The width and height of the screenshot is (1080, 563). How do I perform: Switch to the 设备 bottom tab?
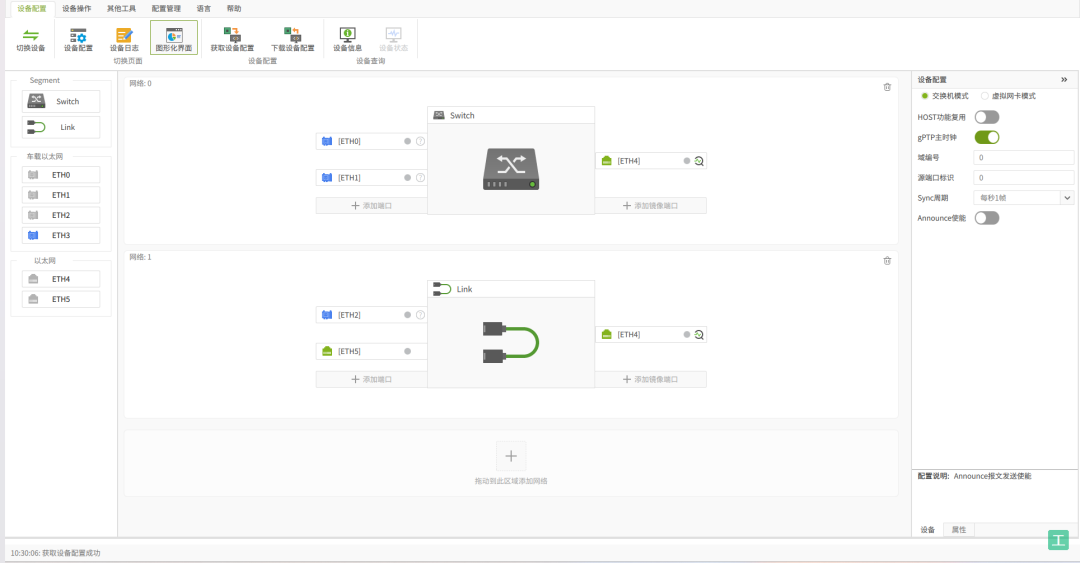(928, 530)
